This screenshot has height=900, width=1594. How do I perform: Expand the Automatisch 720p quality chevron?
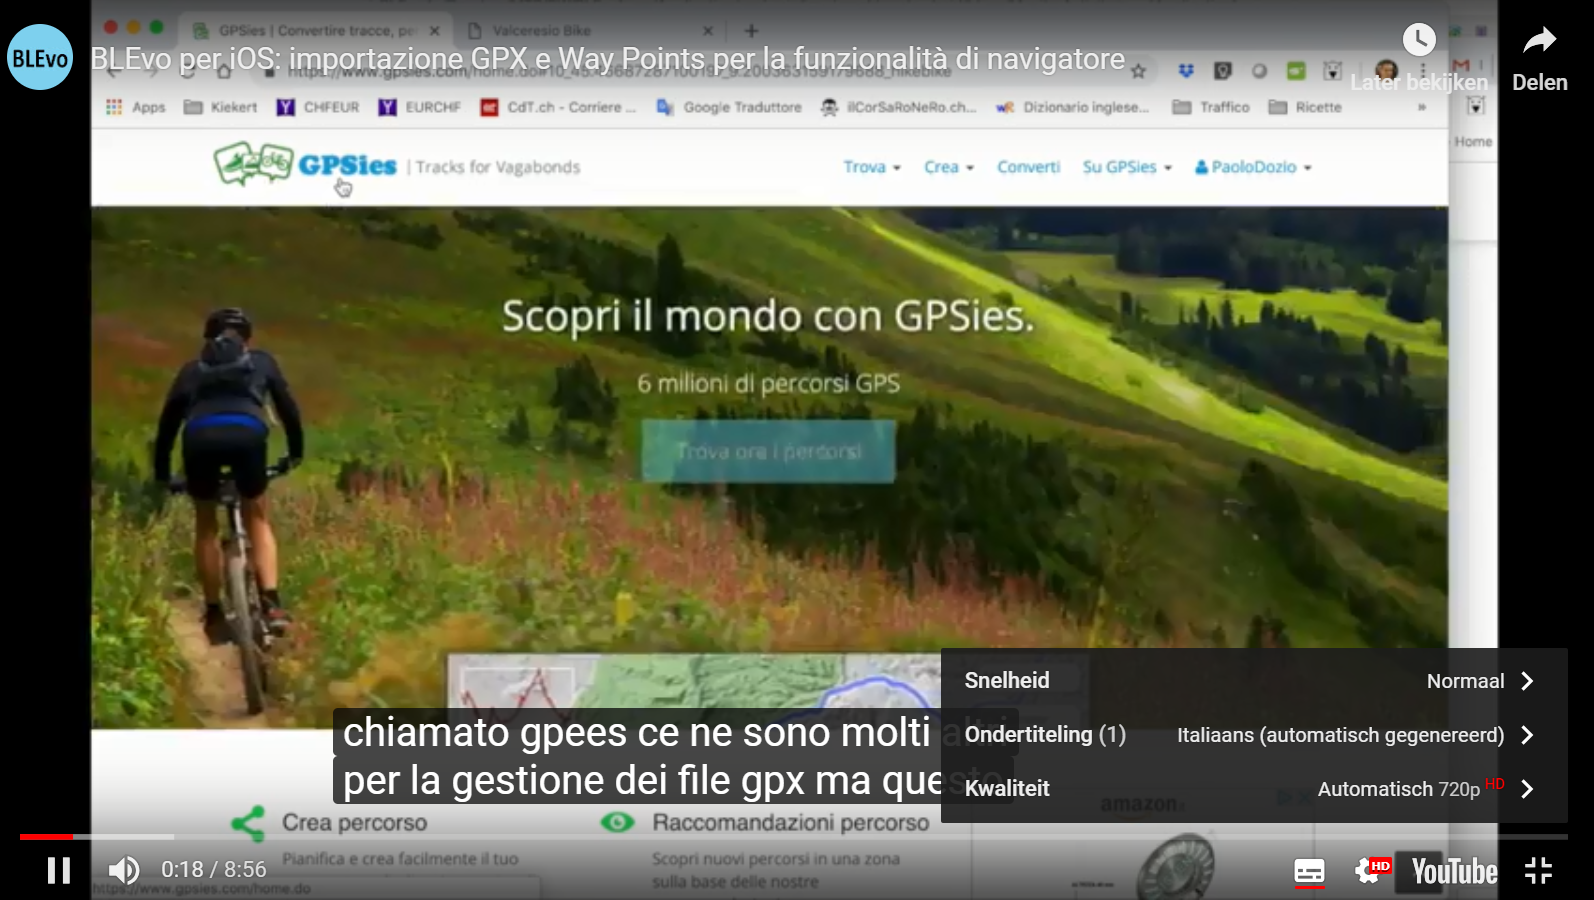(x=1527, y=789)
